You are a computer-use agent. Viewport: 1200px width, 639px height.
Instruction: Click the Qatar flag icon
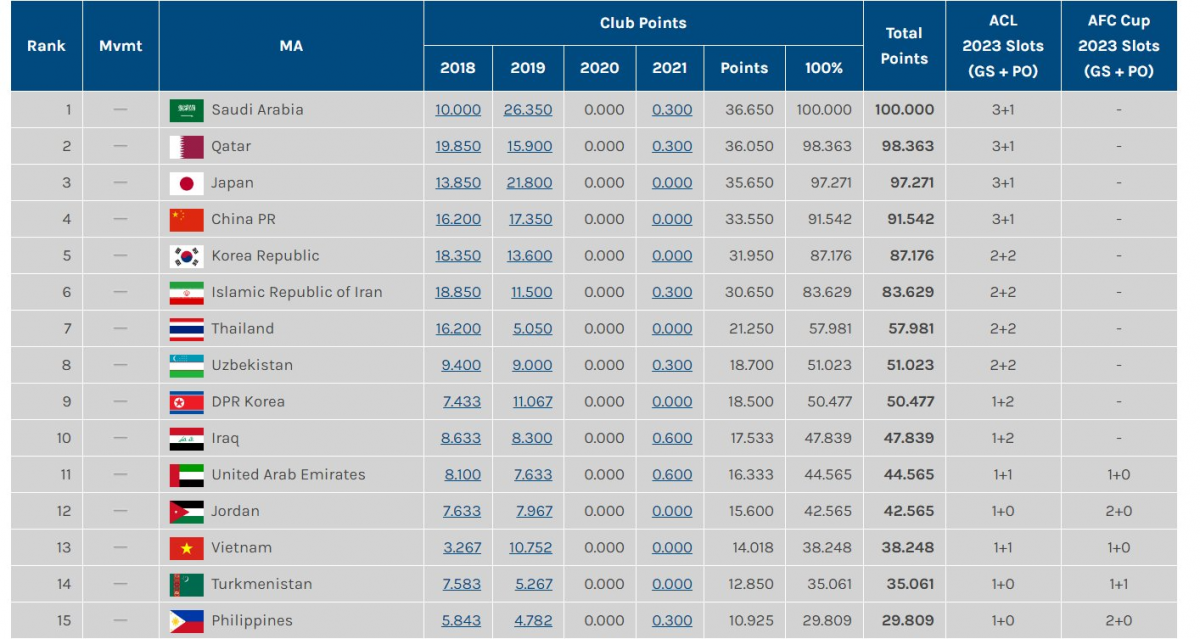point(186,147)
